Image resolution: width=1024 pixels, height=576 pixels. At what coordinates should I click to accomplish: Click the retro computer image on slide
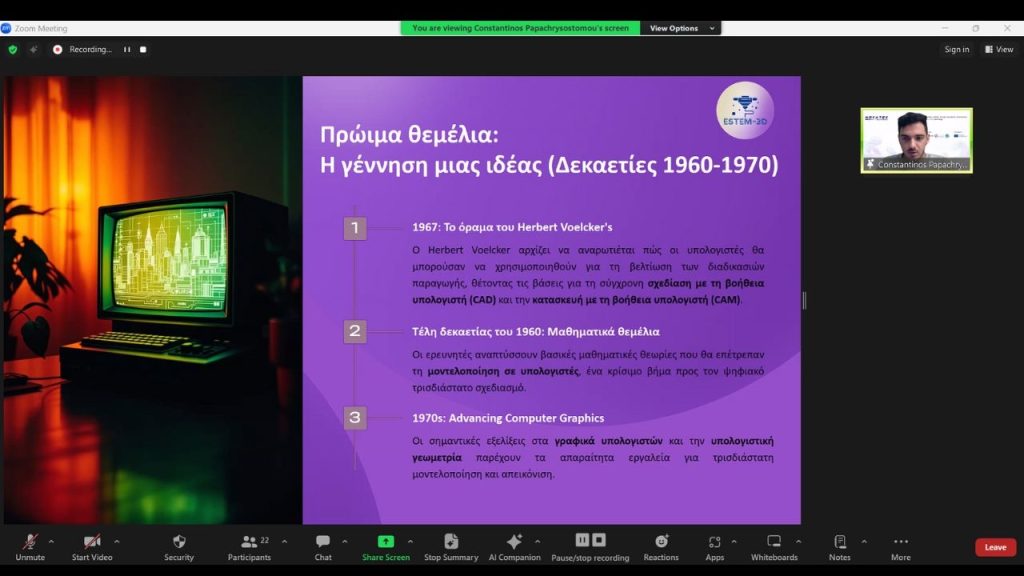click(x=153, y=300)
